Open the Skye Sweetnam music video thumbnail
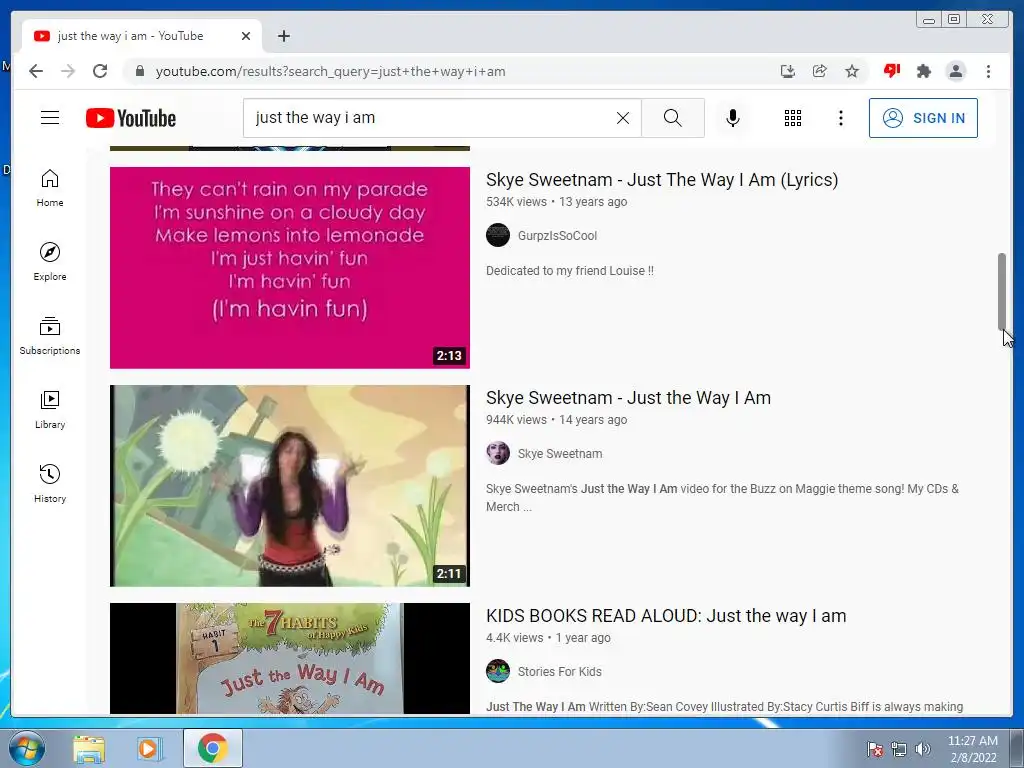This screenshot has height=768, width=1024. click(x=289, y=486)
